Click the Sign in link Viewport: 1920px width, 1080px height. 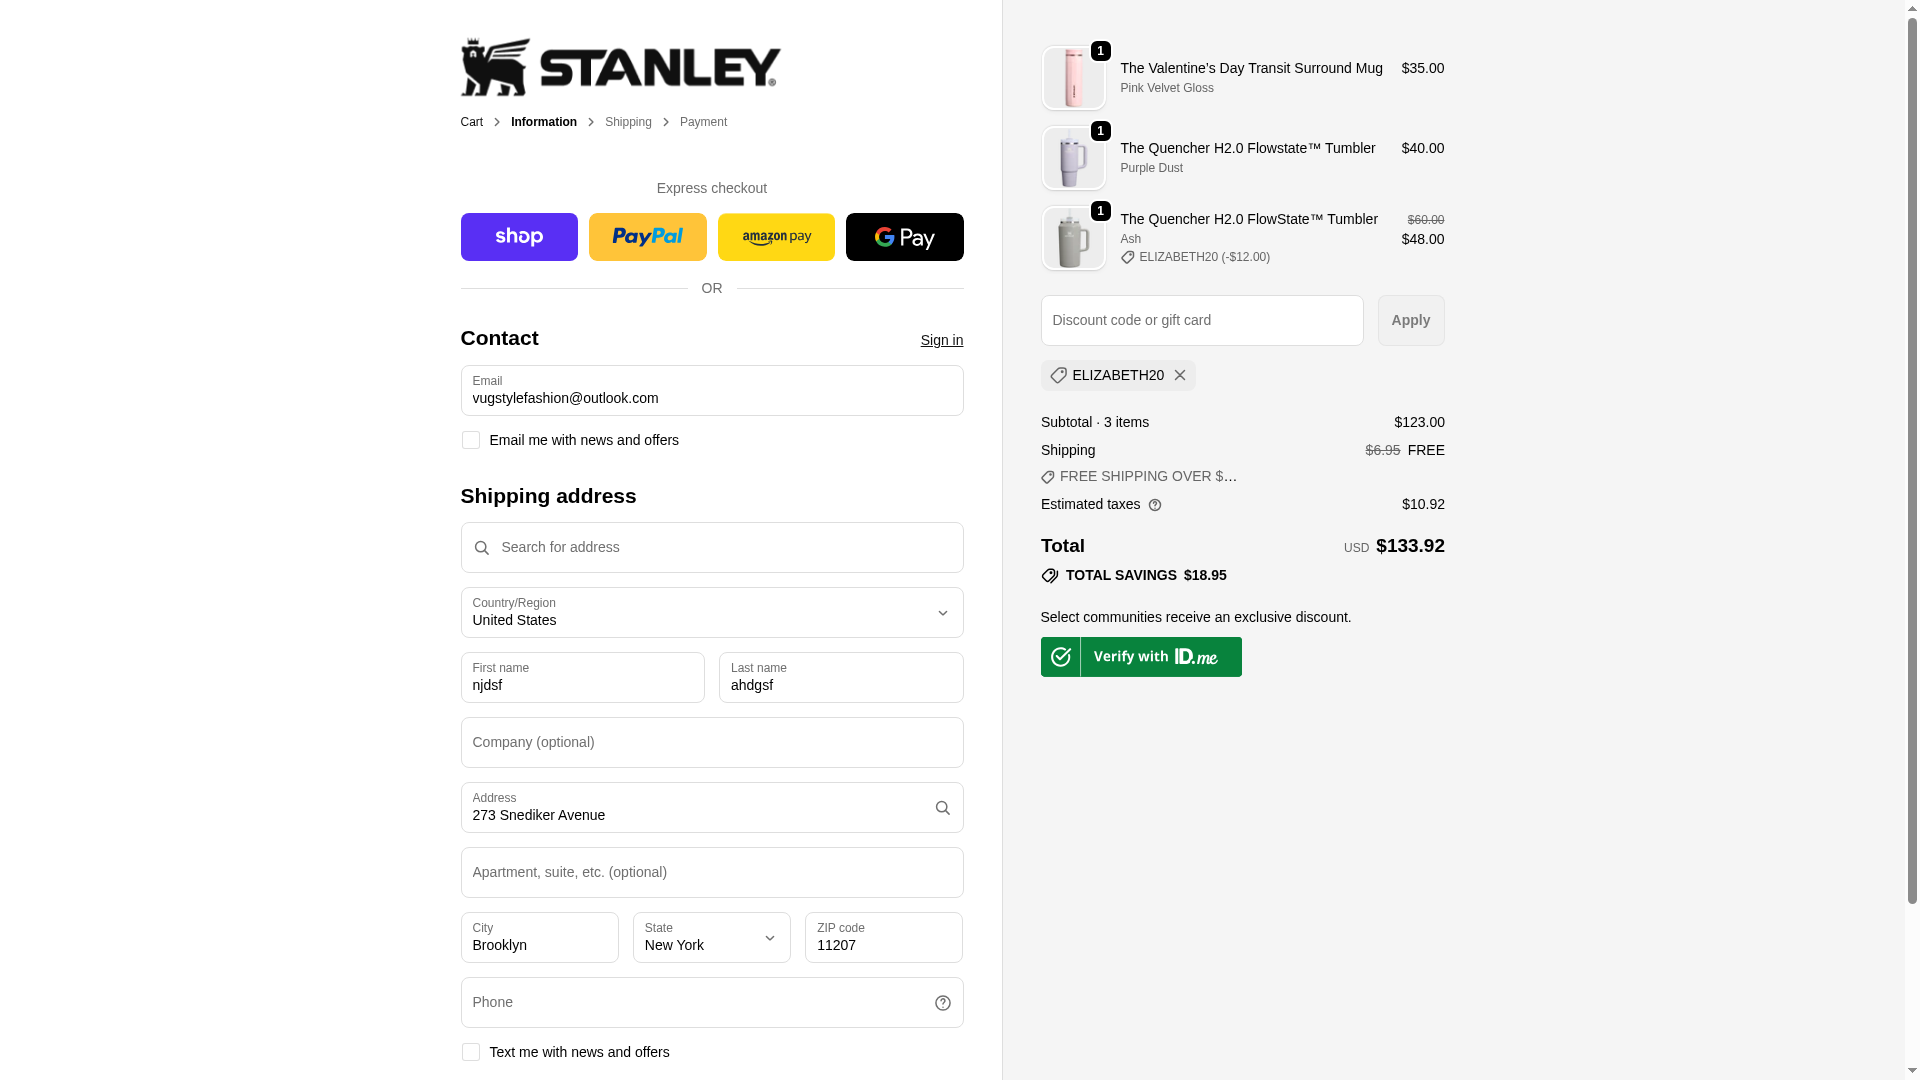(x=941, y=340)
